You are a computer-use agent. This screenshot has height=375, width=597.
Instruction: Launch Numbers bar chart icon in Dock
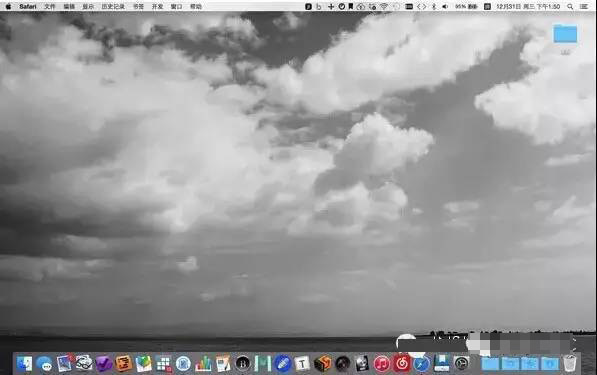tap(203, 364)
